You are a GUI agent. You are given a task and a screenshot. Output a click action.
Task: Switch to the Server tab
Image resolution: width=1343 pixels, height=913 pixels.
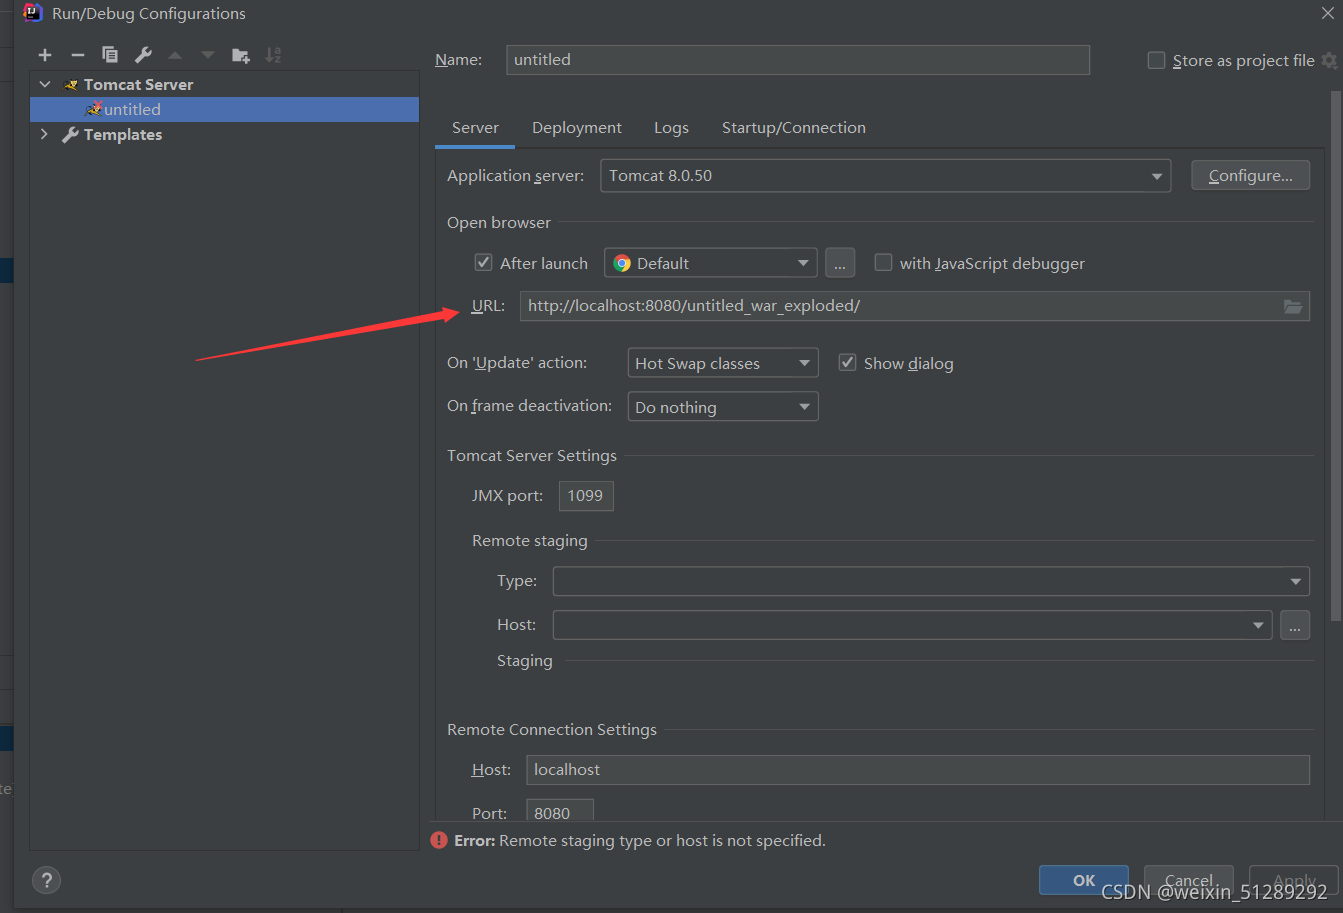click(x=475, y=128)
